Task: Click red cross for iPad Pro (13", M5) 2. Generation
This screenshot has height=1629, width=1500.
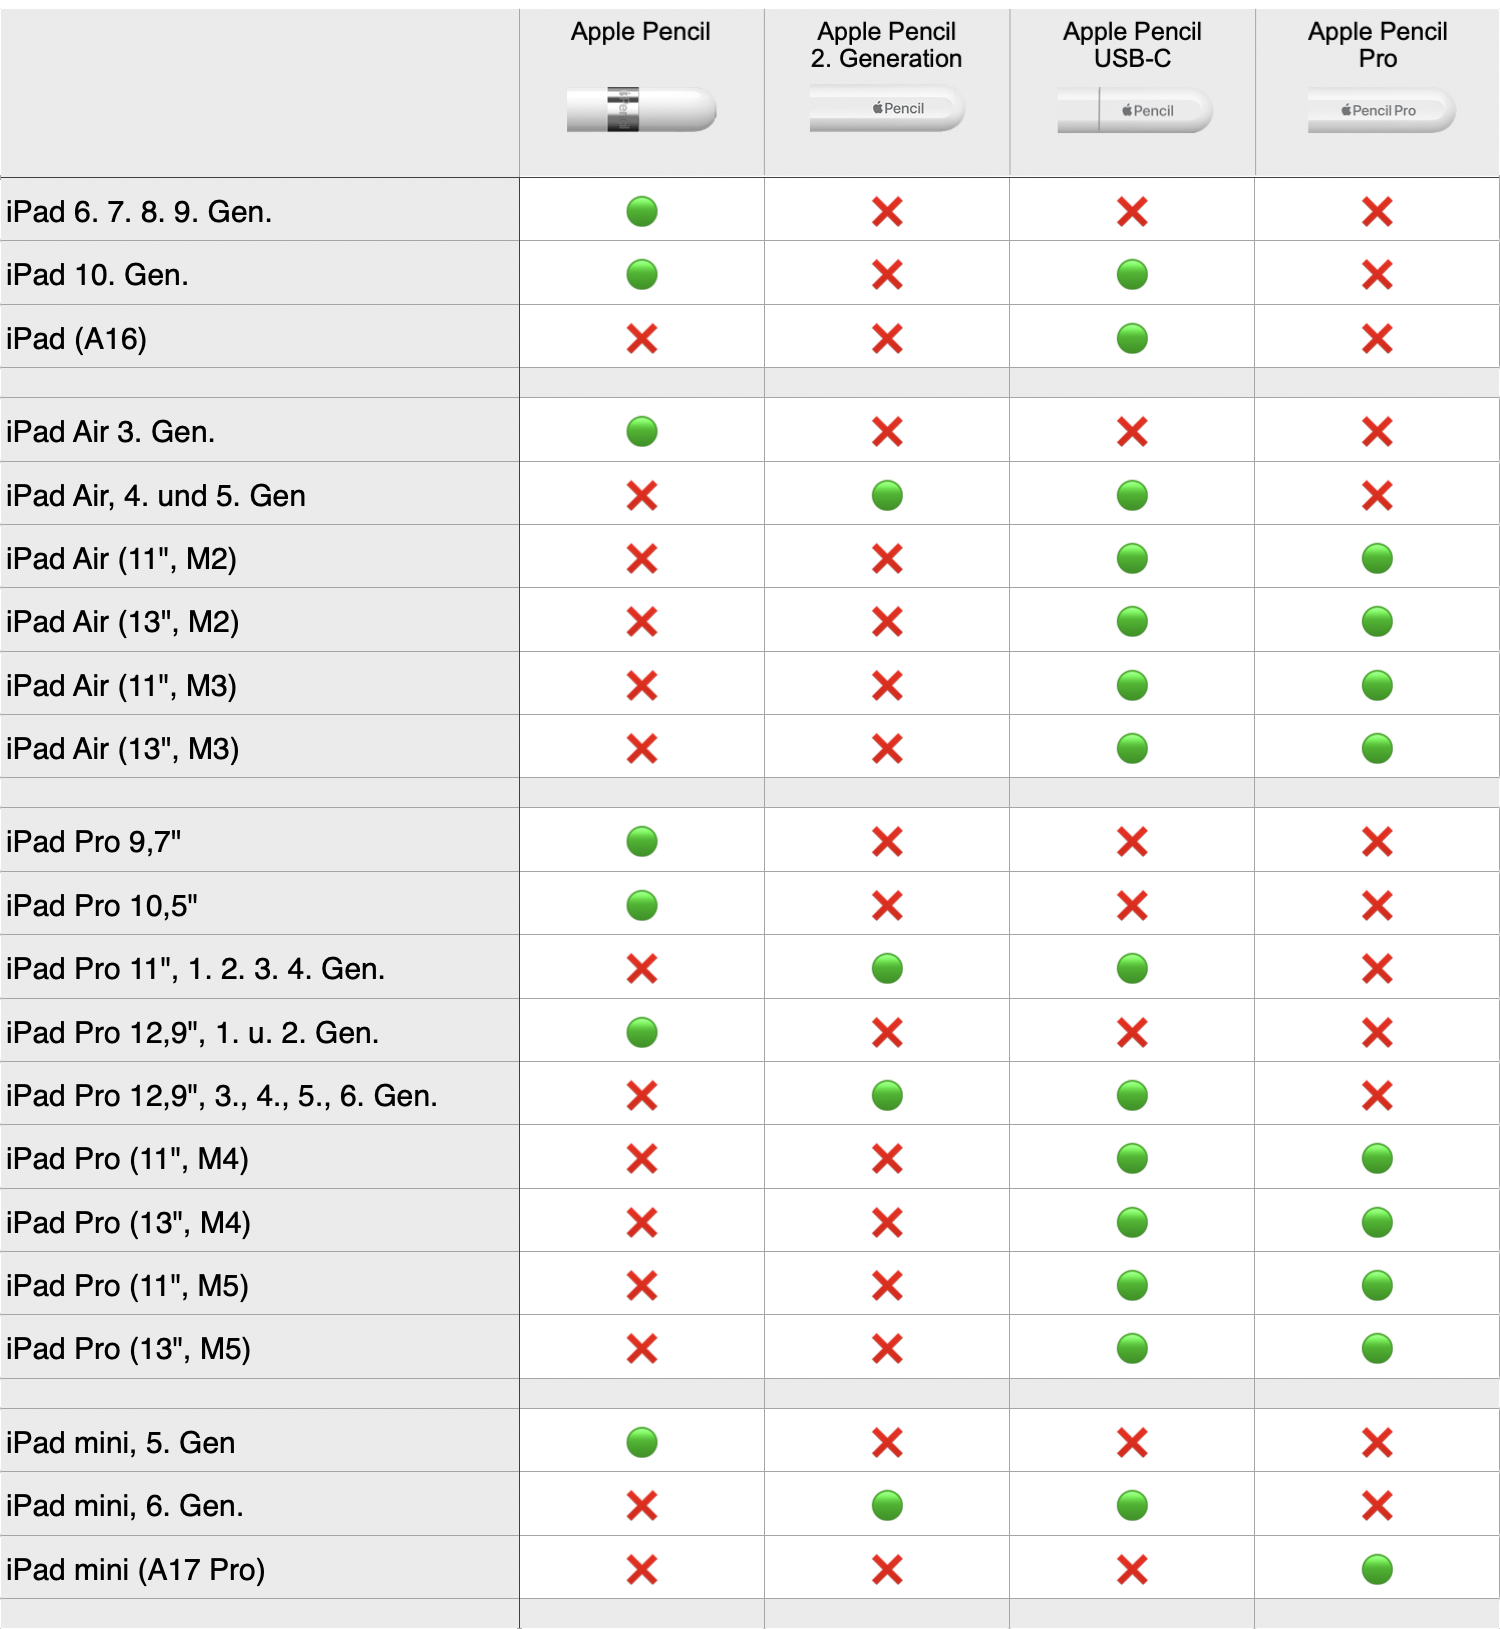Action: point(887,1349)
